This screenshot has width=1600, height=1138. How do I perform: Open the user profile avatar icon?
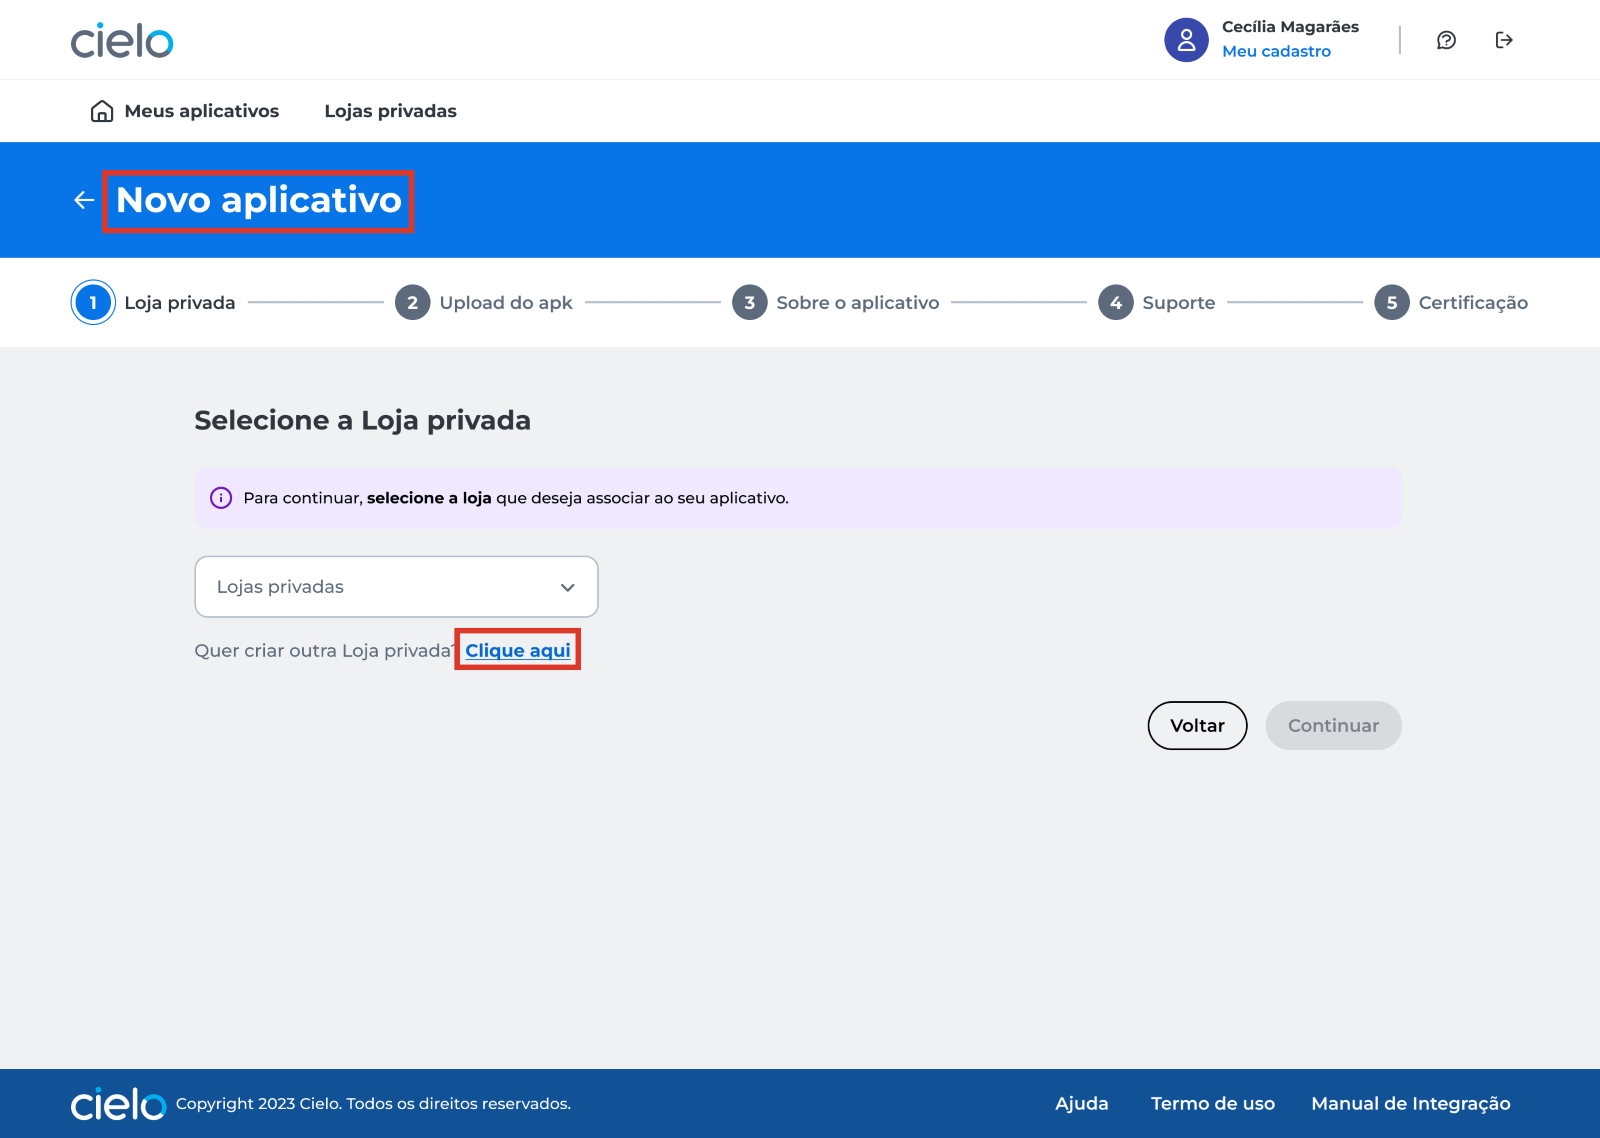pyautogui.click(x=1186, y=40)
